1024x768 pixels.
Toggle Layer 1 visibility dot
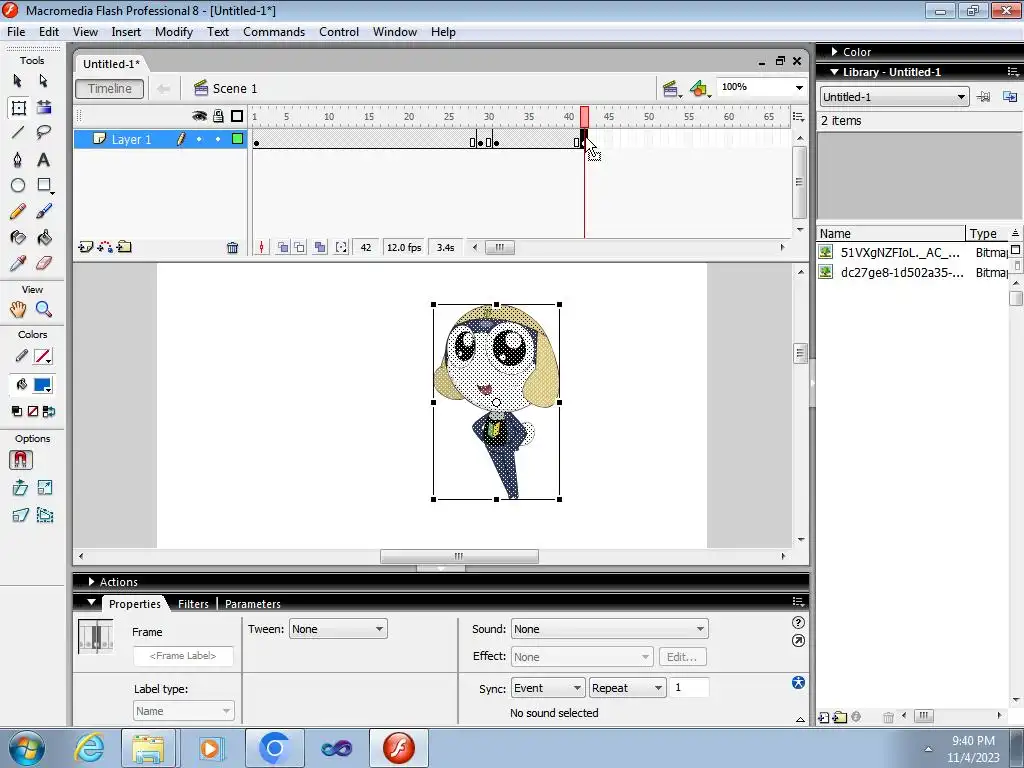click(199, 139)
